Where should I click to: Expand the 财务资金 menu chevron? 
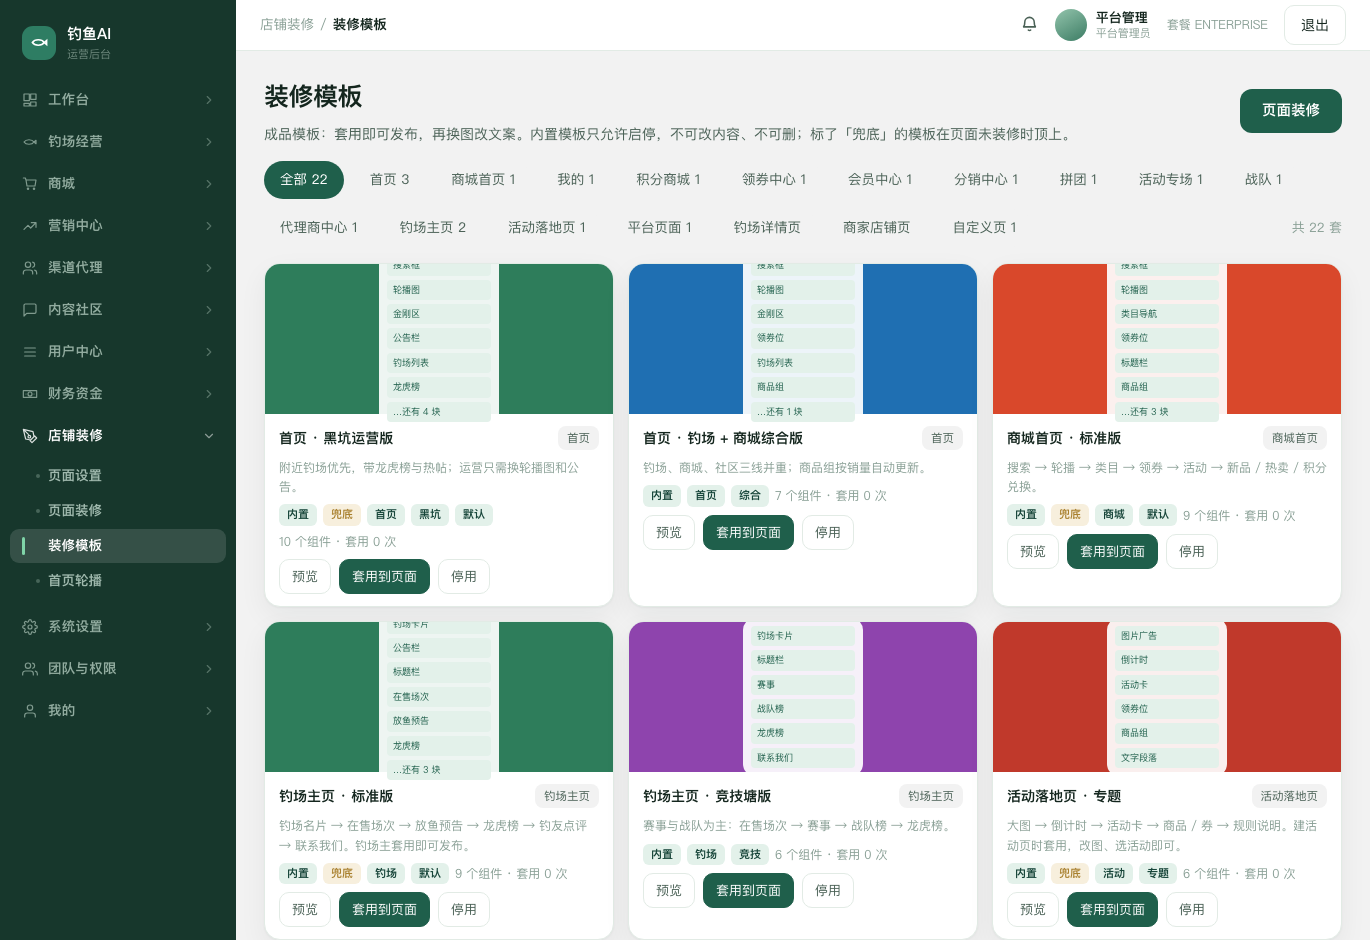[209, 394]
